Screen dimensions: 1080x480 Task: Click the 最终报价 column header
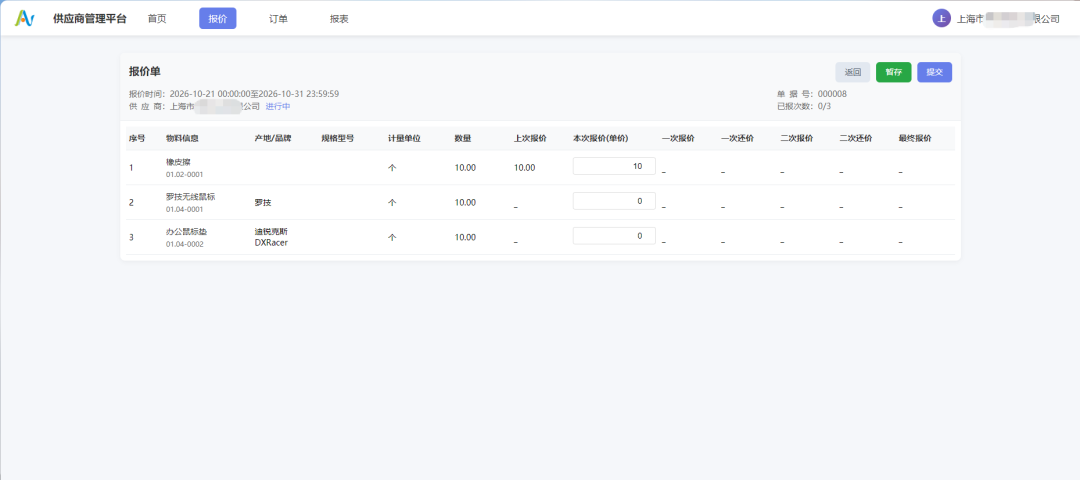tap(915, 138)
